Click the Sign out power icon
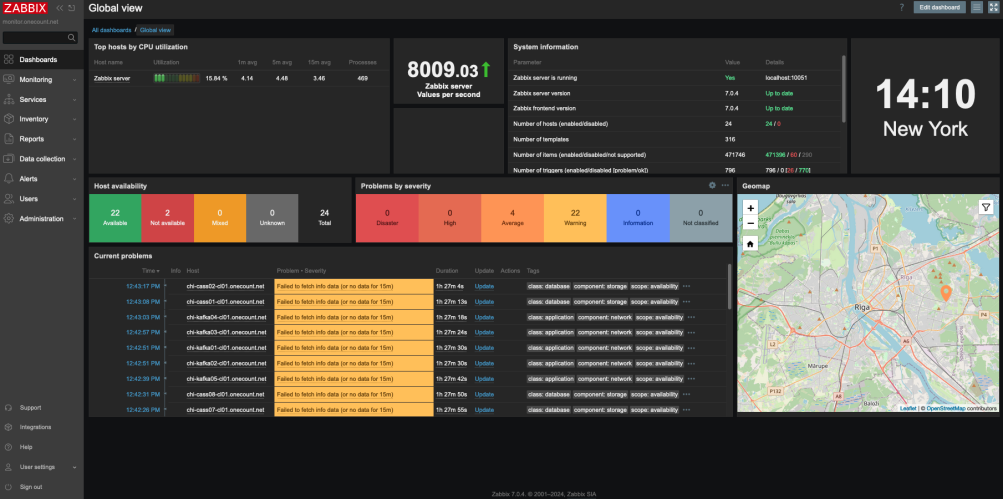 8,487
